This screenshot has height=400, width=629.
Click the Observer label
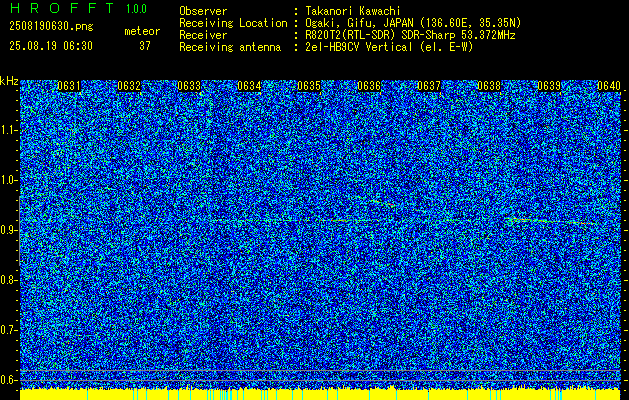(x=203, y=11)
